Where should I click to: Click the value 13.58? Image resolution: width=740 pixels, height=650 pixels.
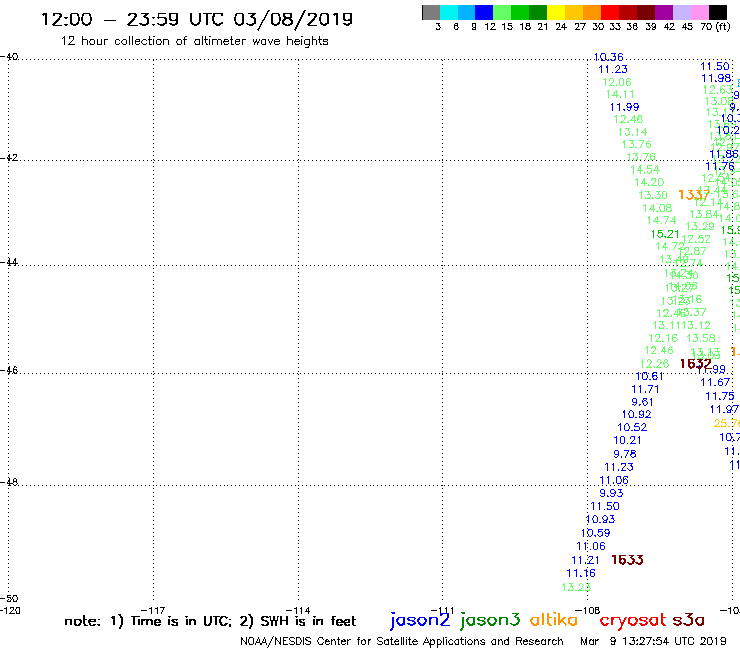tap(701, 338)
